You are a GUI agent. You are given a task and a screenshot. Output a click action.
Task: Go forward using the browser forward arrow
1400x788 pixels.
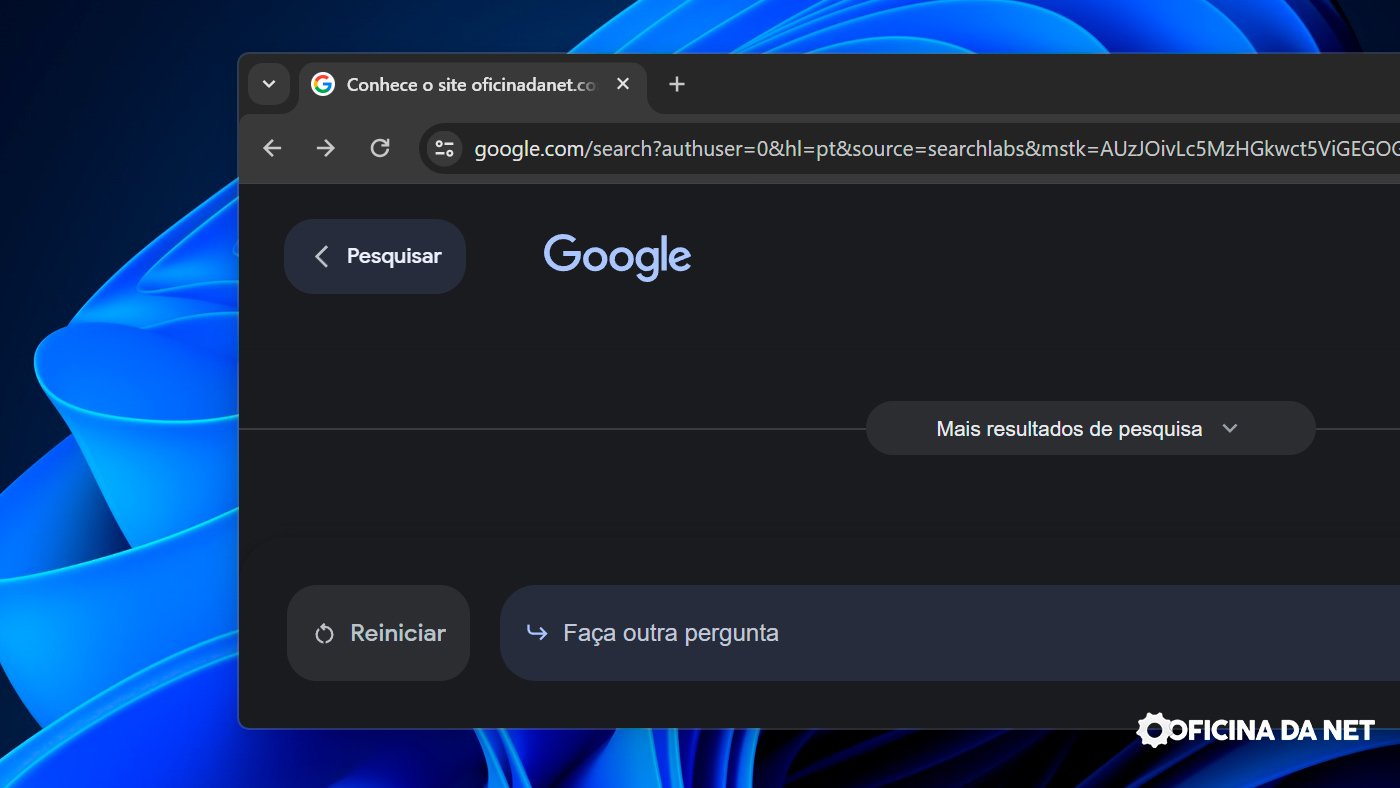(326, 149)
